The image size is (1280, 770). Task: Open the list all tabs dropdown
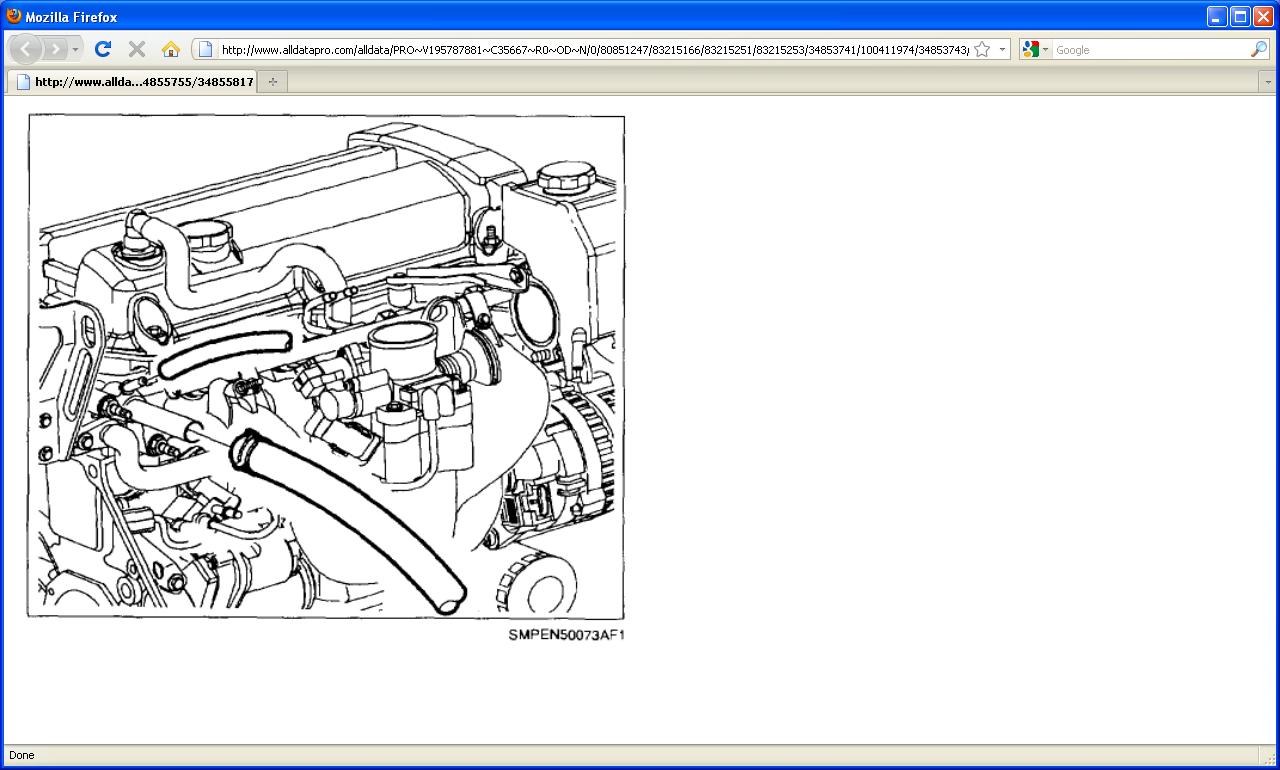point(1268,82)
